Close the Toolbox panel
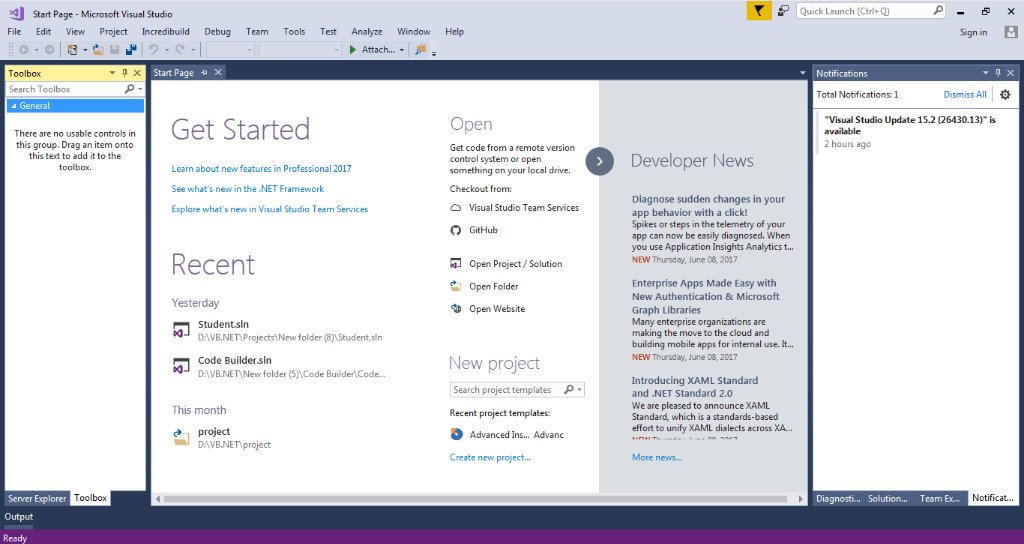The height and width of the screenshot is (544, 1024). (137, 73)
